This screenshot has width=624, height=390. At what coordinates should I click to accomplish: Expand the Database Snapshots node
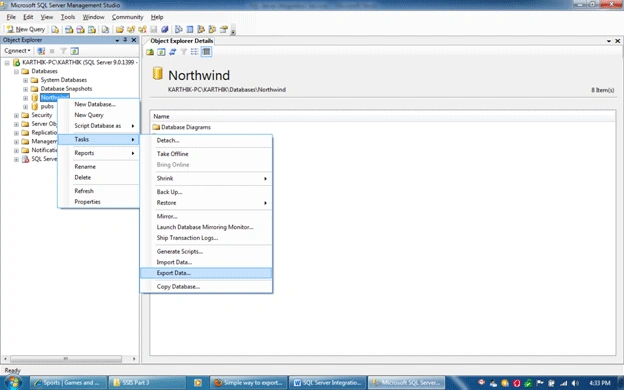click(25, 89)
